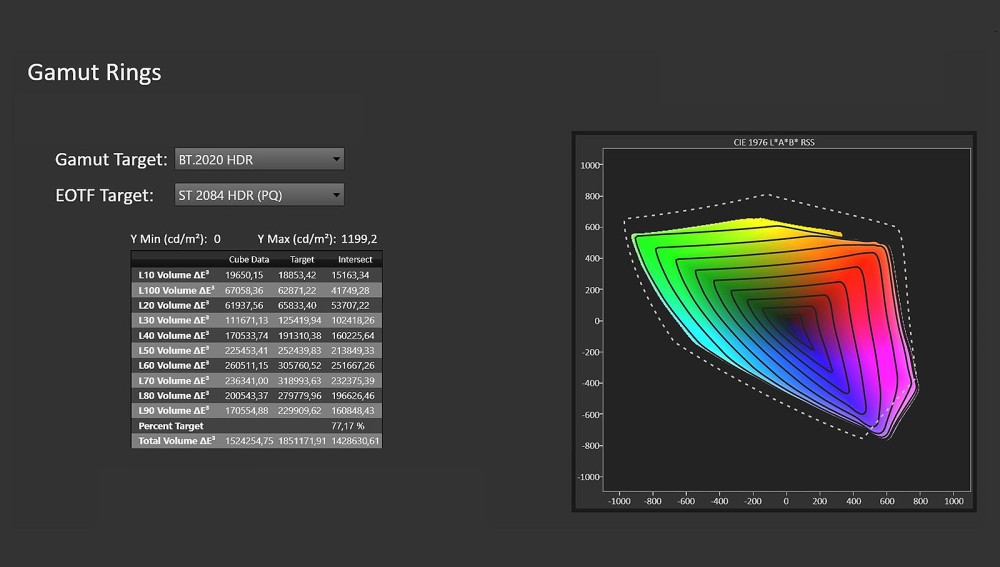Image resolution: width=1000 pixels, height=567 pixels.
Task: Click the total cube data value 1524254,75
Action: [x=249, y=441]
